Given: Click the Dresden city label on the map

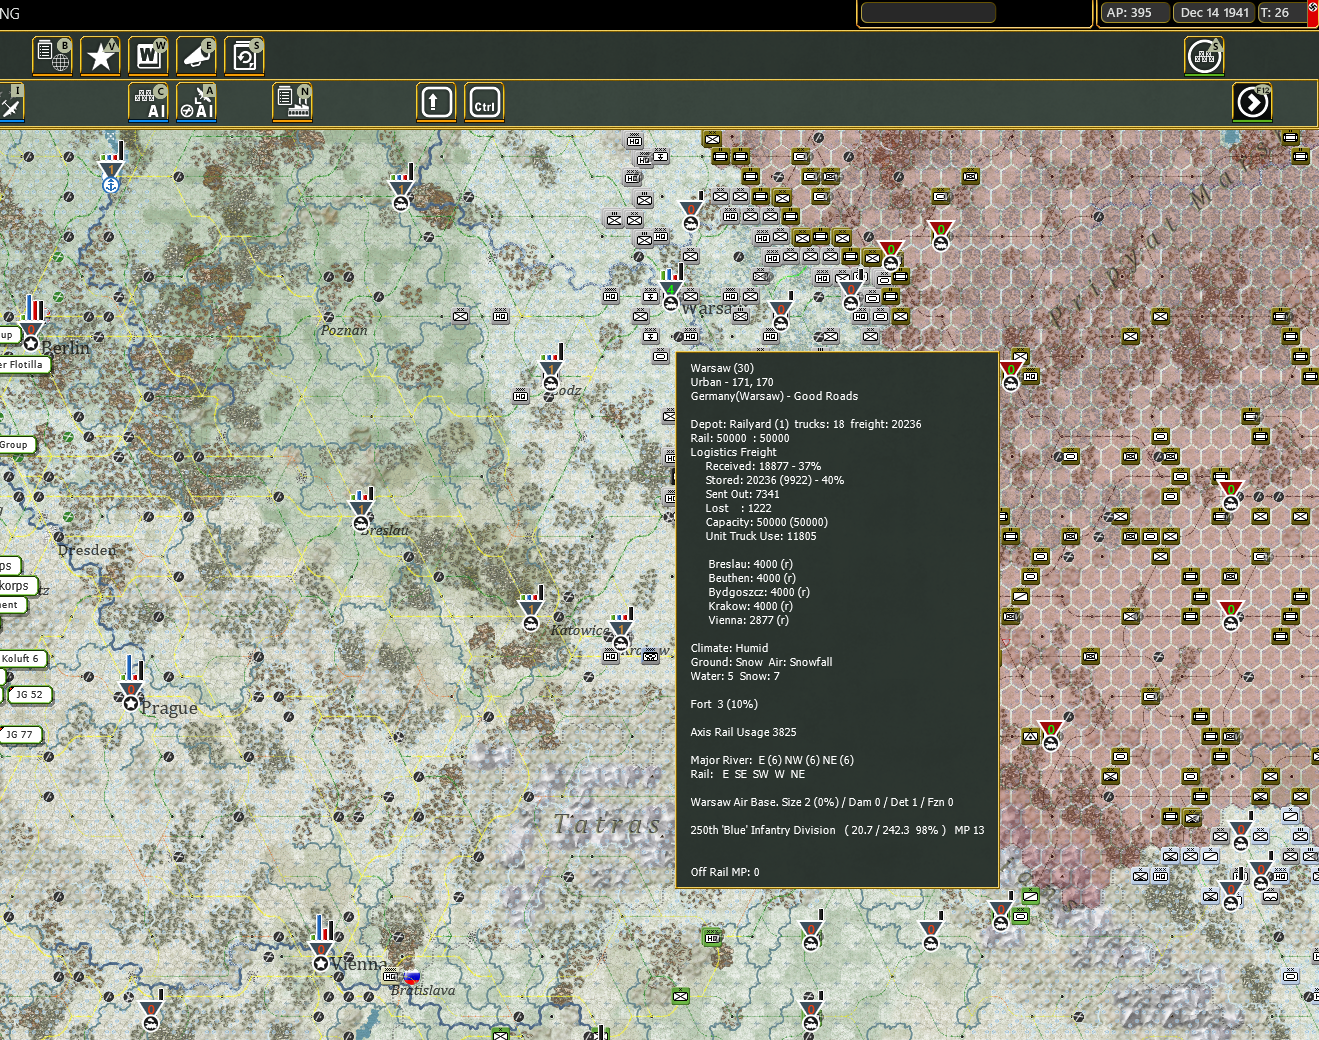Looking at the screenshot, I should (x=87, y=550).
